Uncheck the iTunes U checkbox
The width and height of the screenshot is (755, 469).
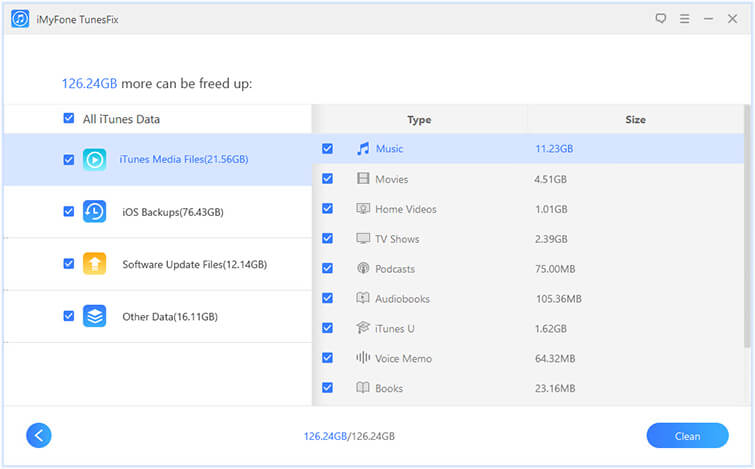tap(327, 328)
